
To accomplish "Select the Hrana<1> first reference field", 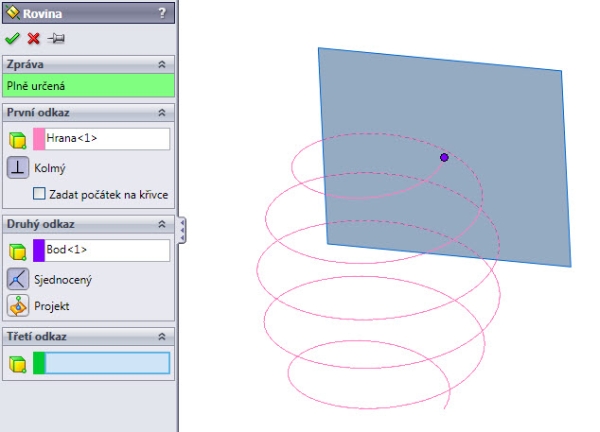I will coord(107,139).
